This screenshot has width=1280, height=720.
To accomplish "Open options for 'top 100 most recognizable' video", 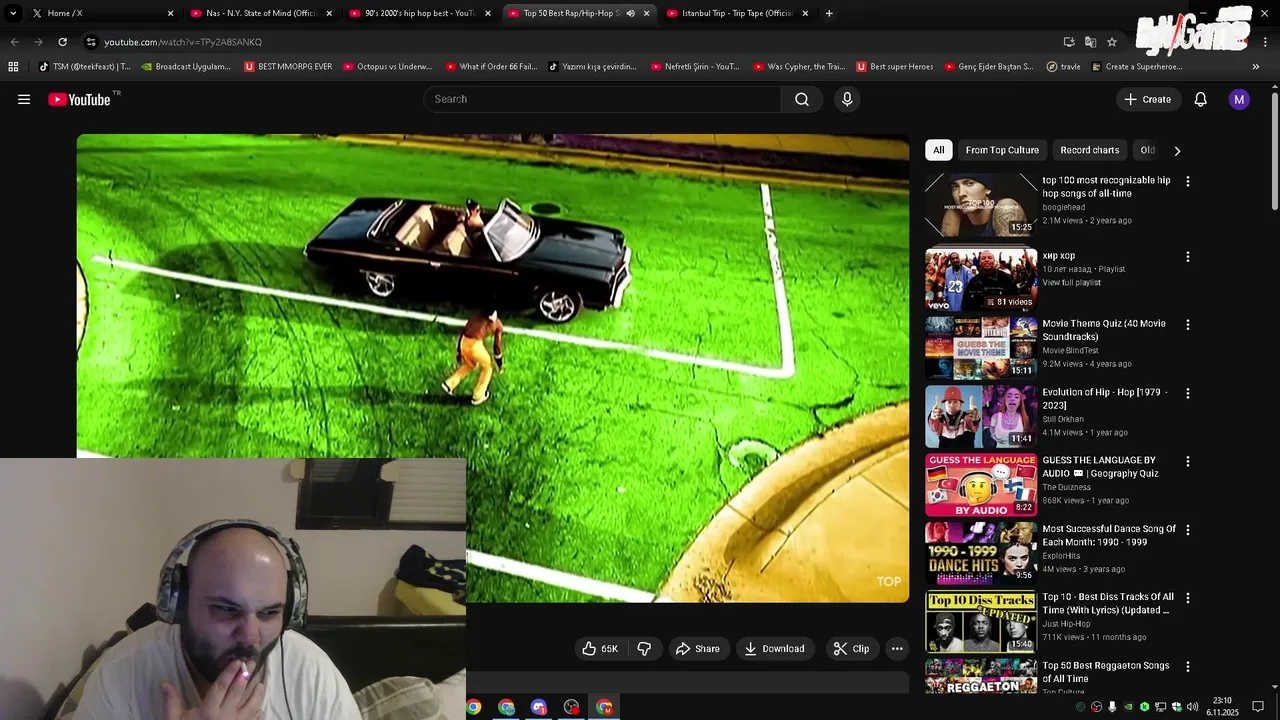I will (x=1187, y=182).
